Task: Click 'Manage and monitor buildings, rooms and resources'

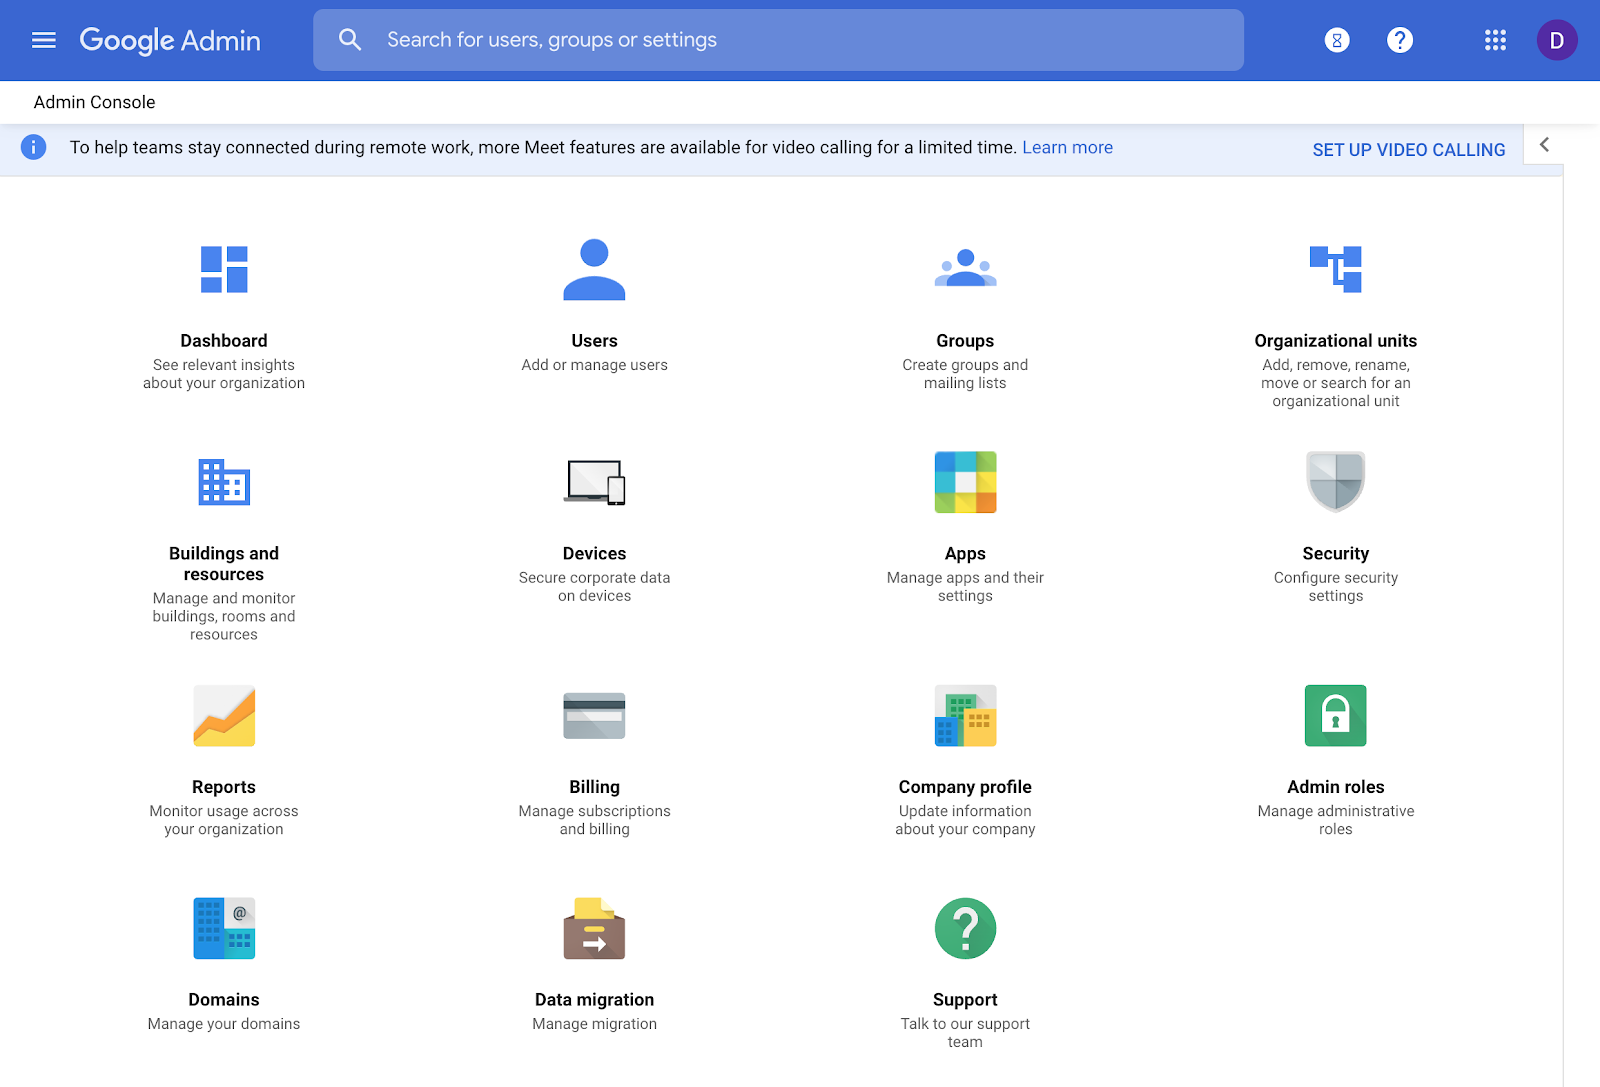Action: click(x=224, y=616)
